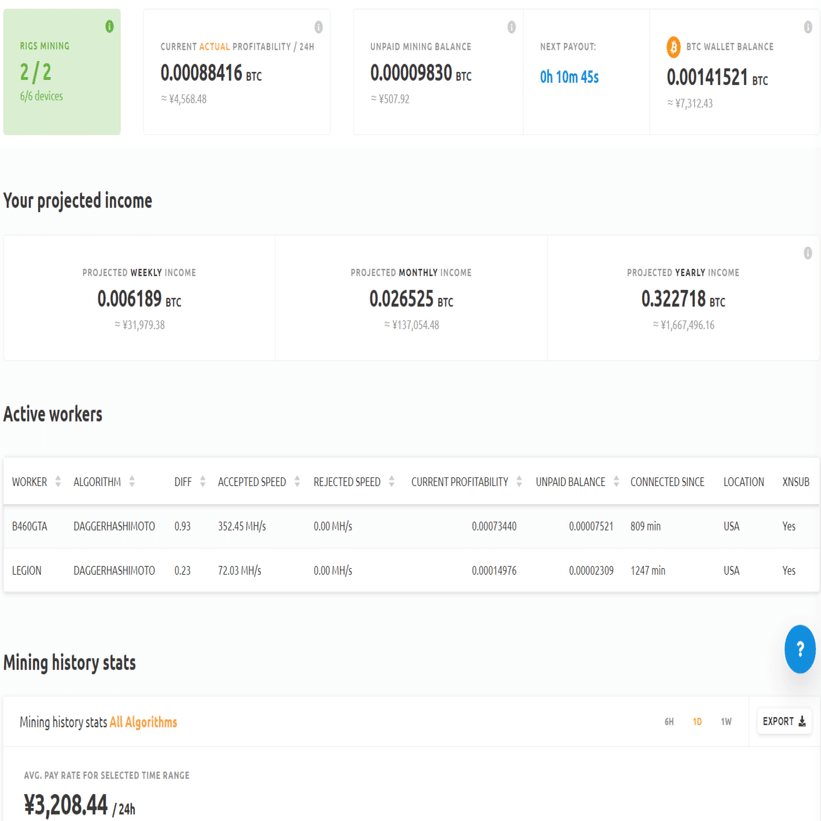Open info tooltip on projected income panel
This screenshot has height=821, width=821.
(x=808, y=253)
